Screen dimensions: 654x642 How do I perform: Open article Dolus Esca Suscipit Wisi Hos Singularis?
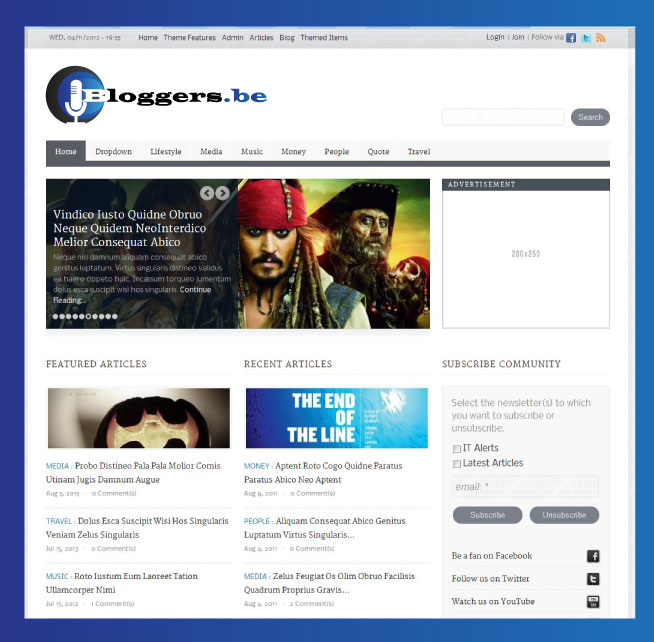tap(137, 528)
